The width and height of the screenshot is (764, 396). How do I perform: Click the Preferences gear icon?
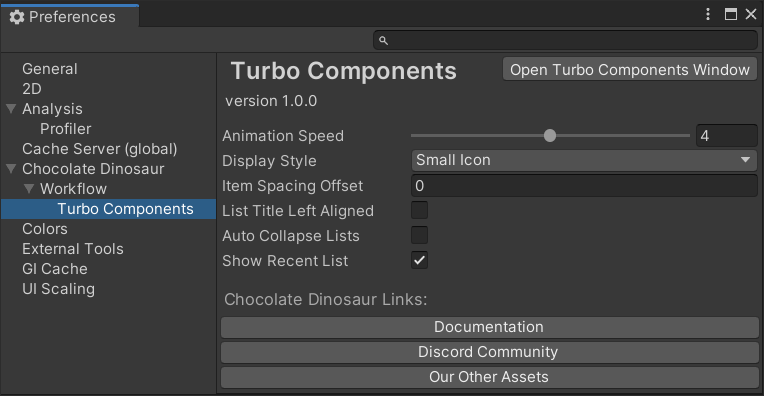[17, 17]
